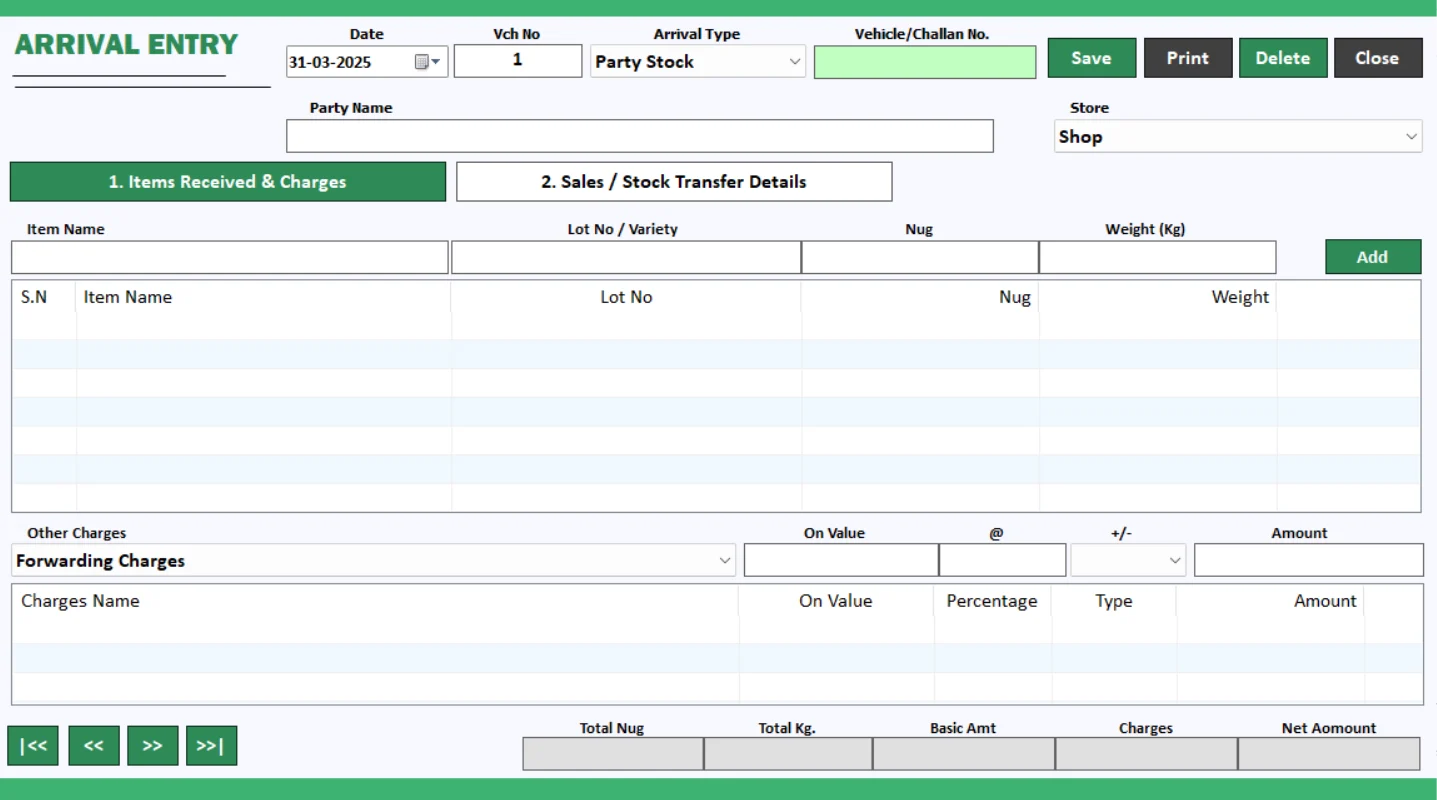Select the Basic Amt summary box
The width and height of the screenshot is (1437, 800).
coord(964,754)
